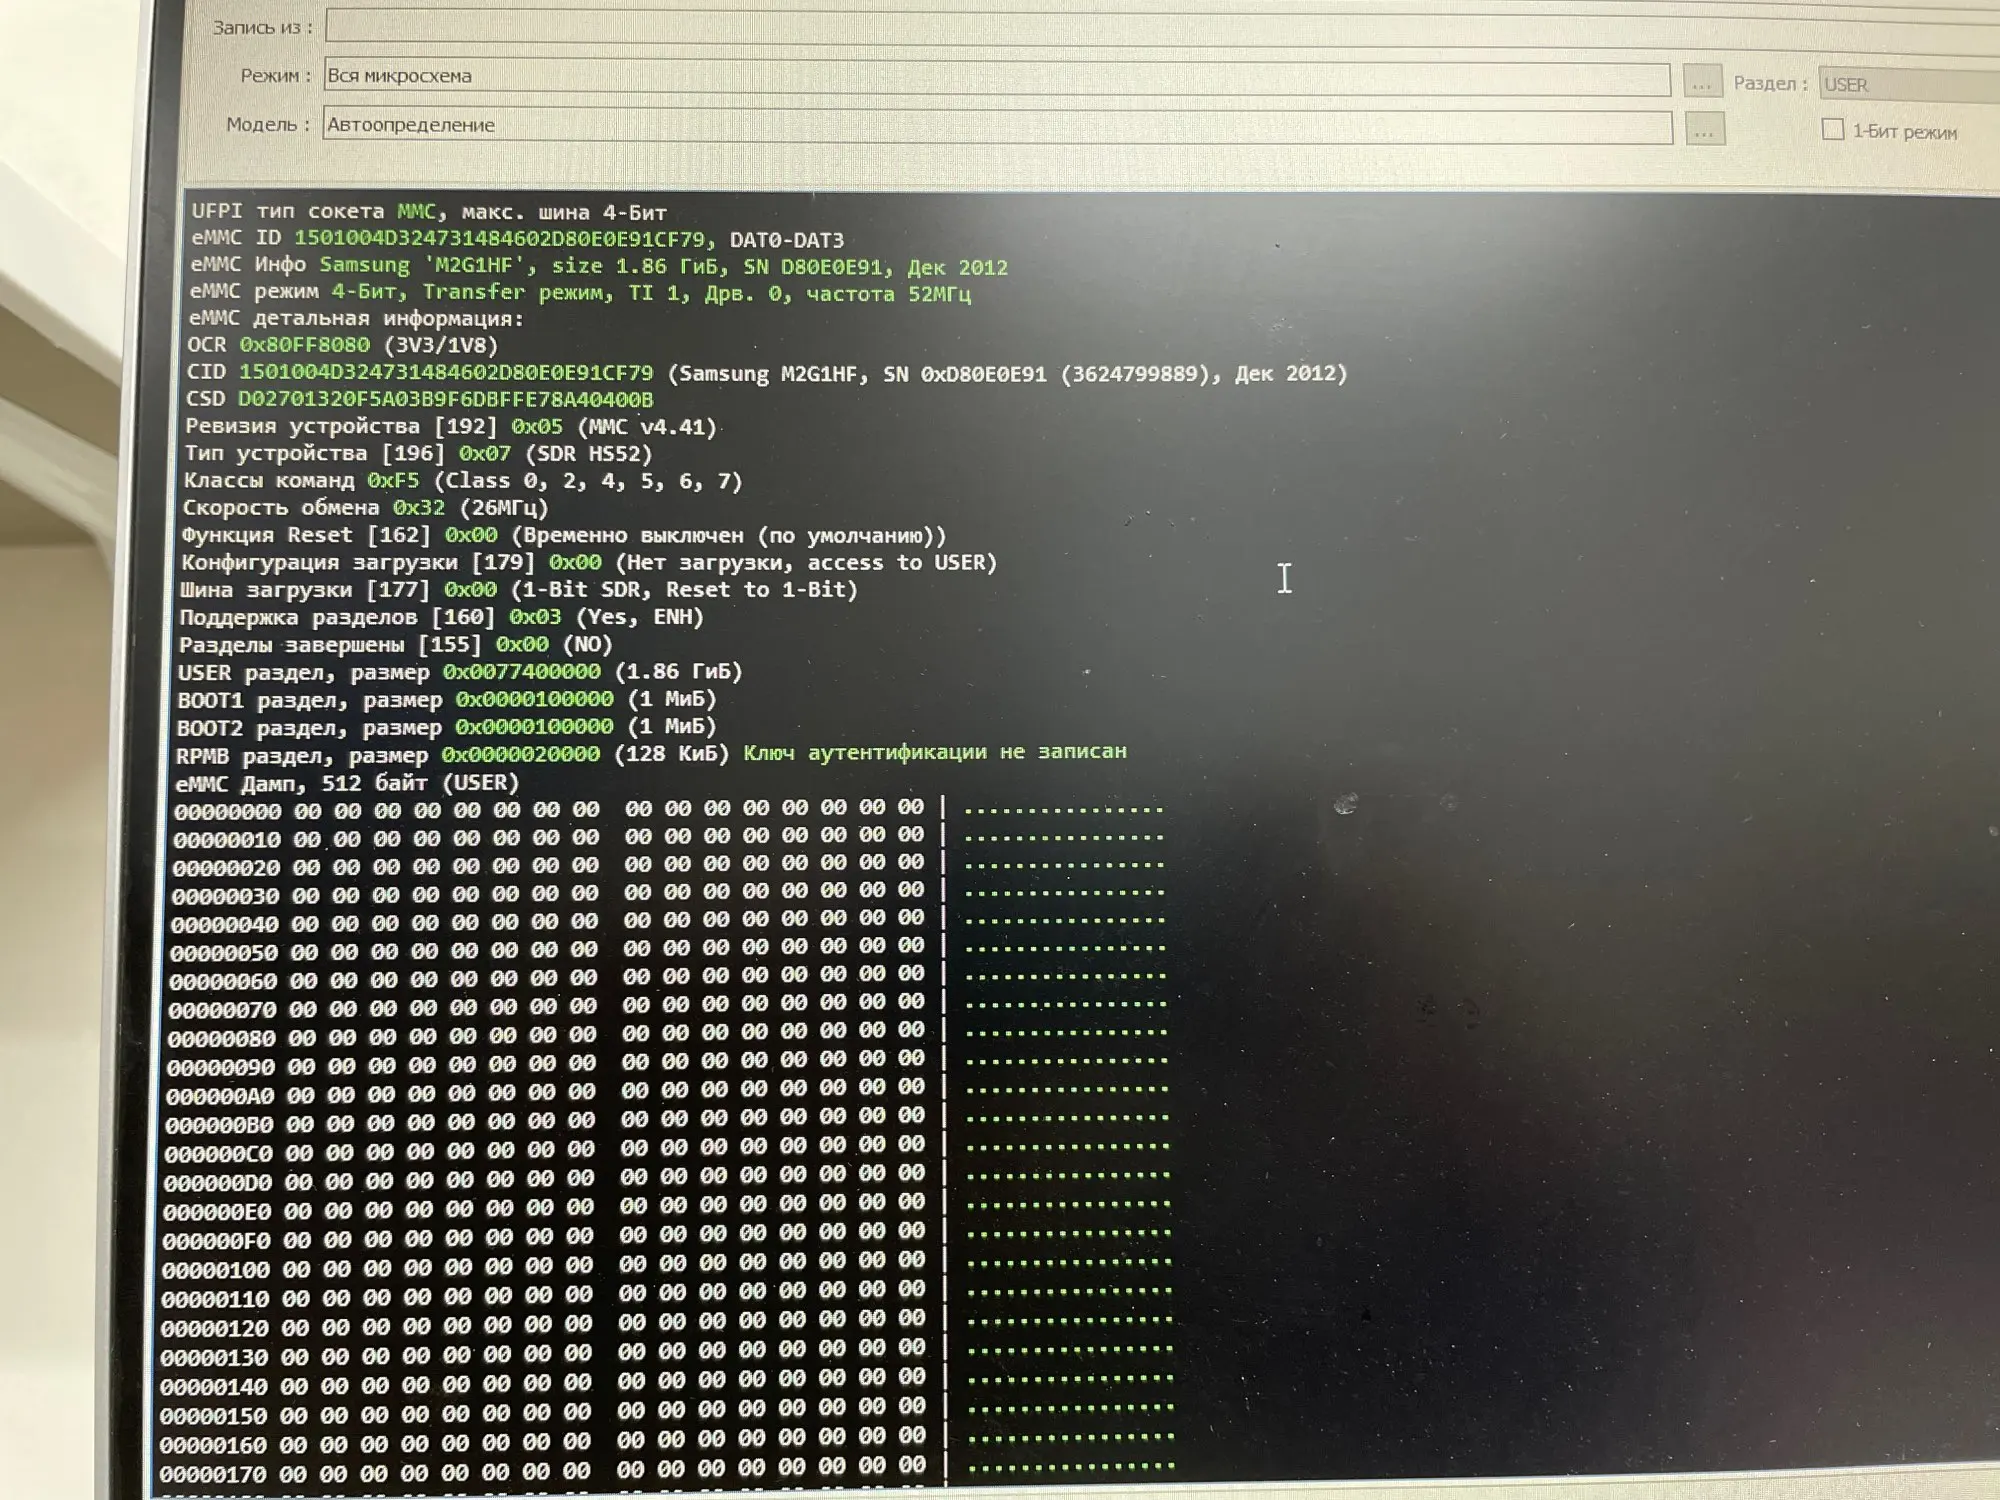Click the 'UFPI тип сокета MMC' first log line
The image size is (2000, 1500).
pyautogui.click(x=428, y=212)
